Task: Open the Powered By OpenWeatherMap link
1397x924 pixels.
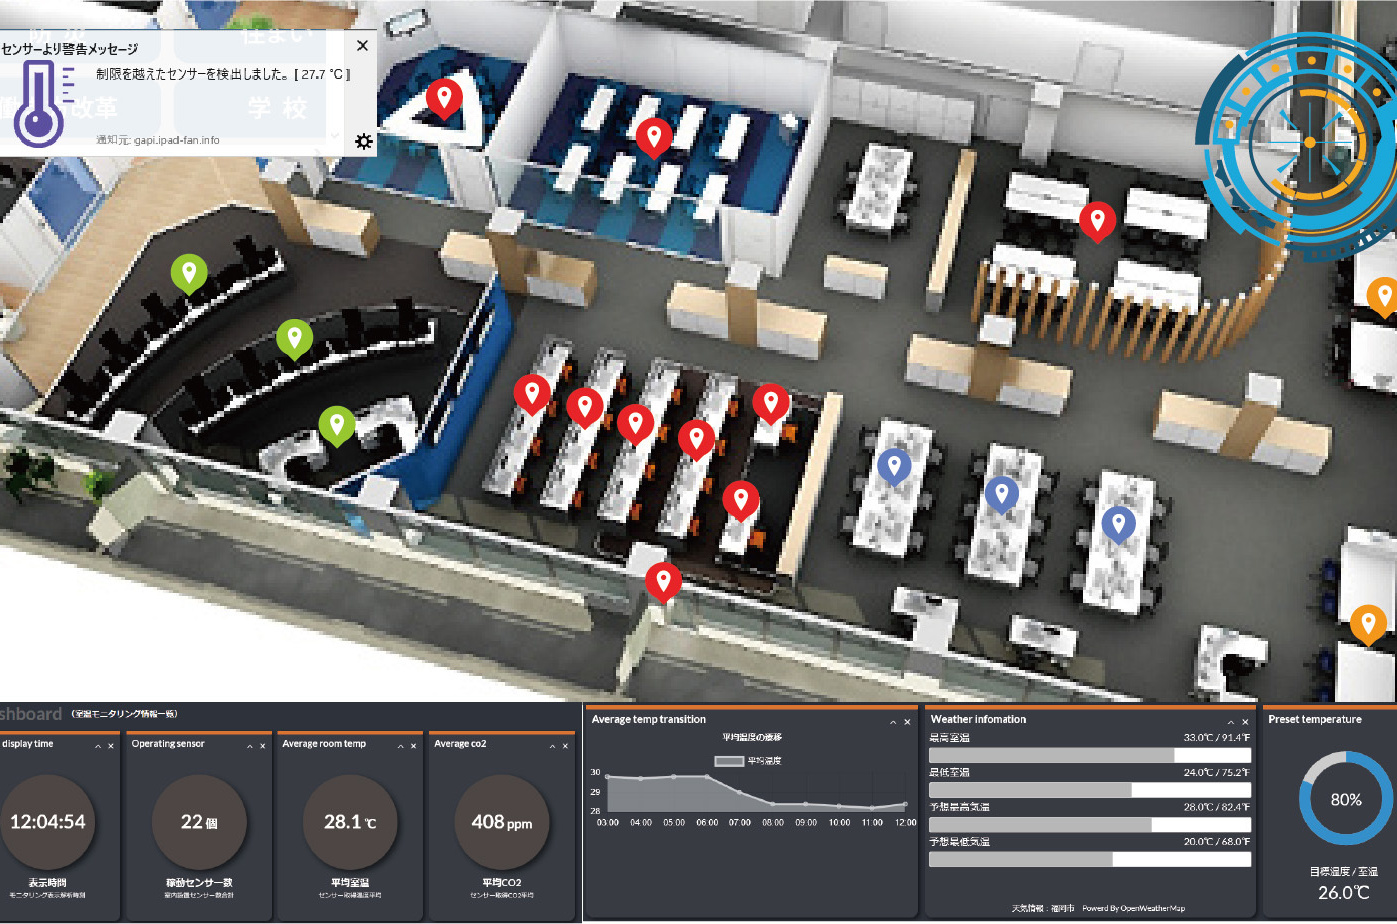Action: click(1133, 908)
